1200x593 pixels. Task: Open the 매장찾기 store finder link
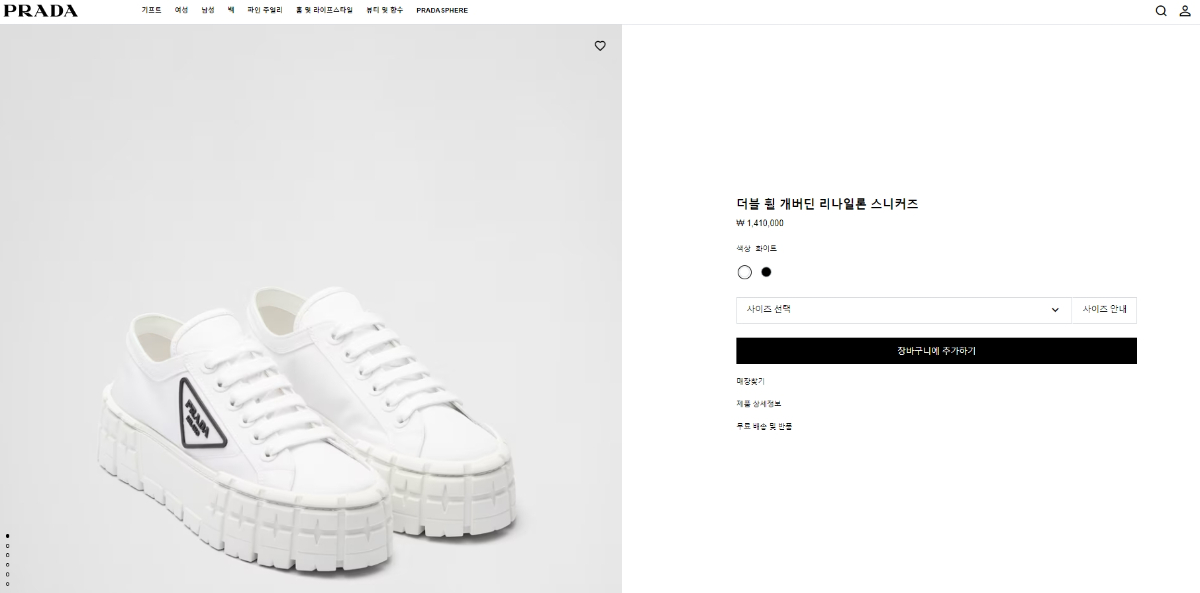click(x=751, y=381)
